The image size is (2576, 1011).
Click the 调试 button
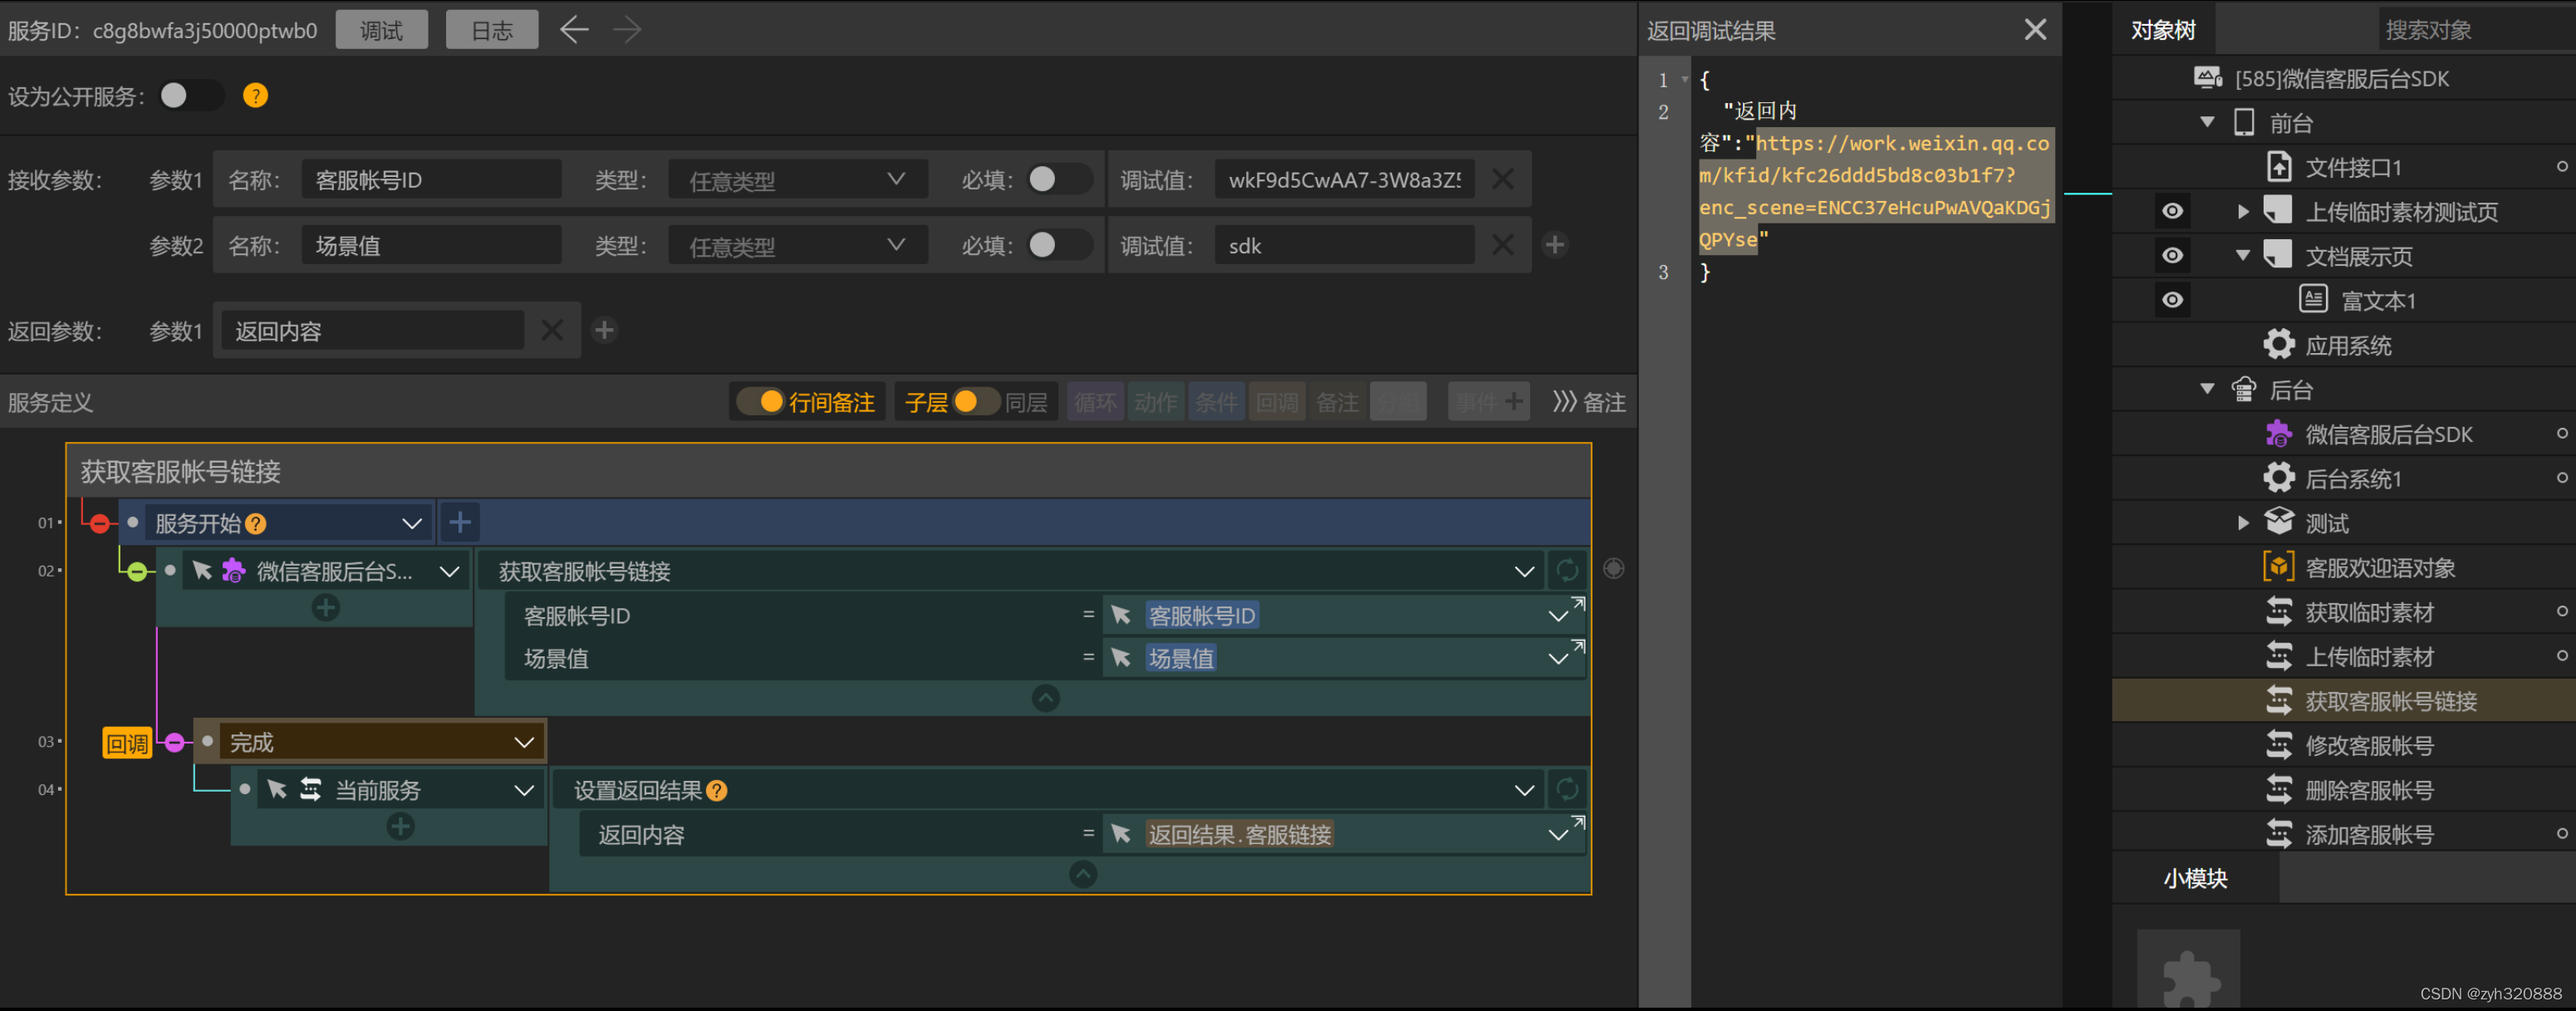381,30
